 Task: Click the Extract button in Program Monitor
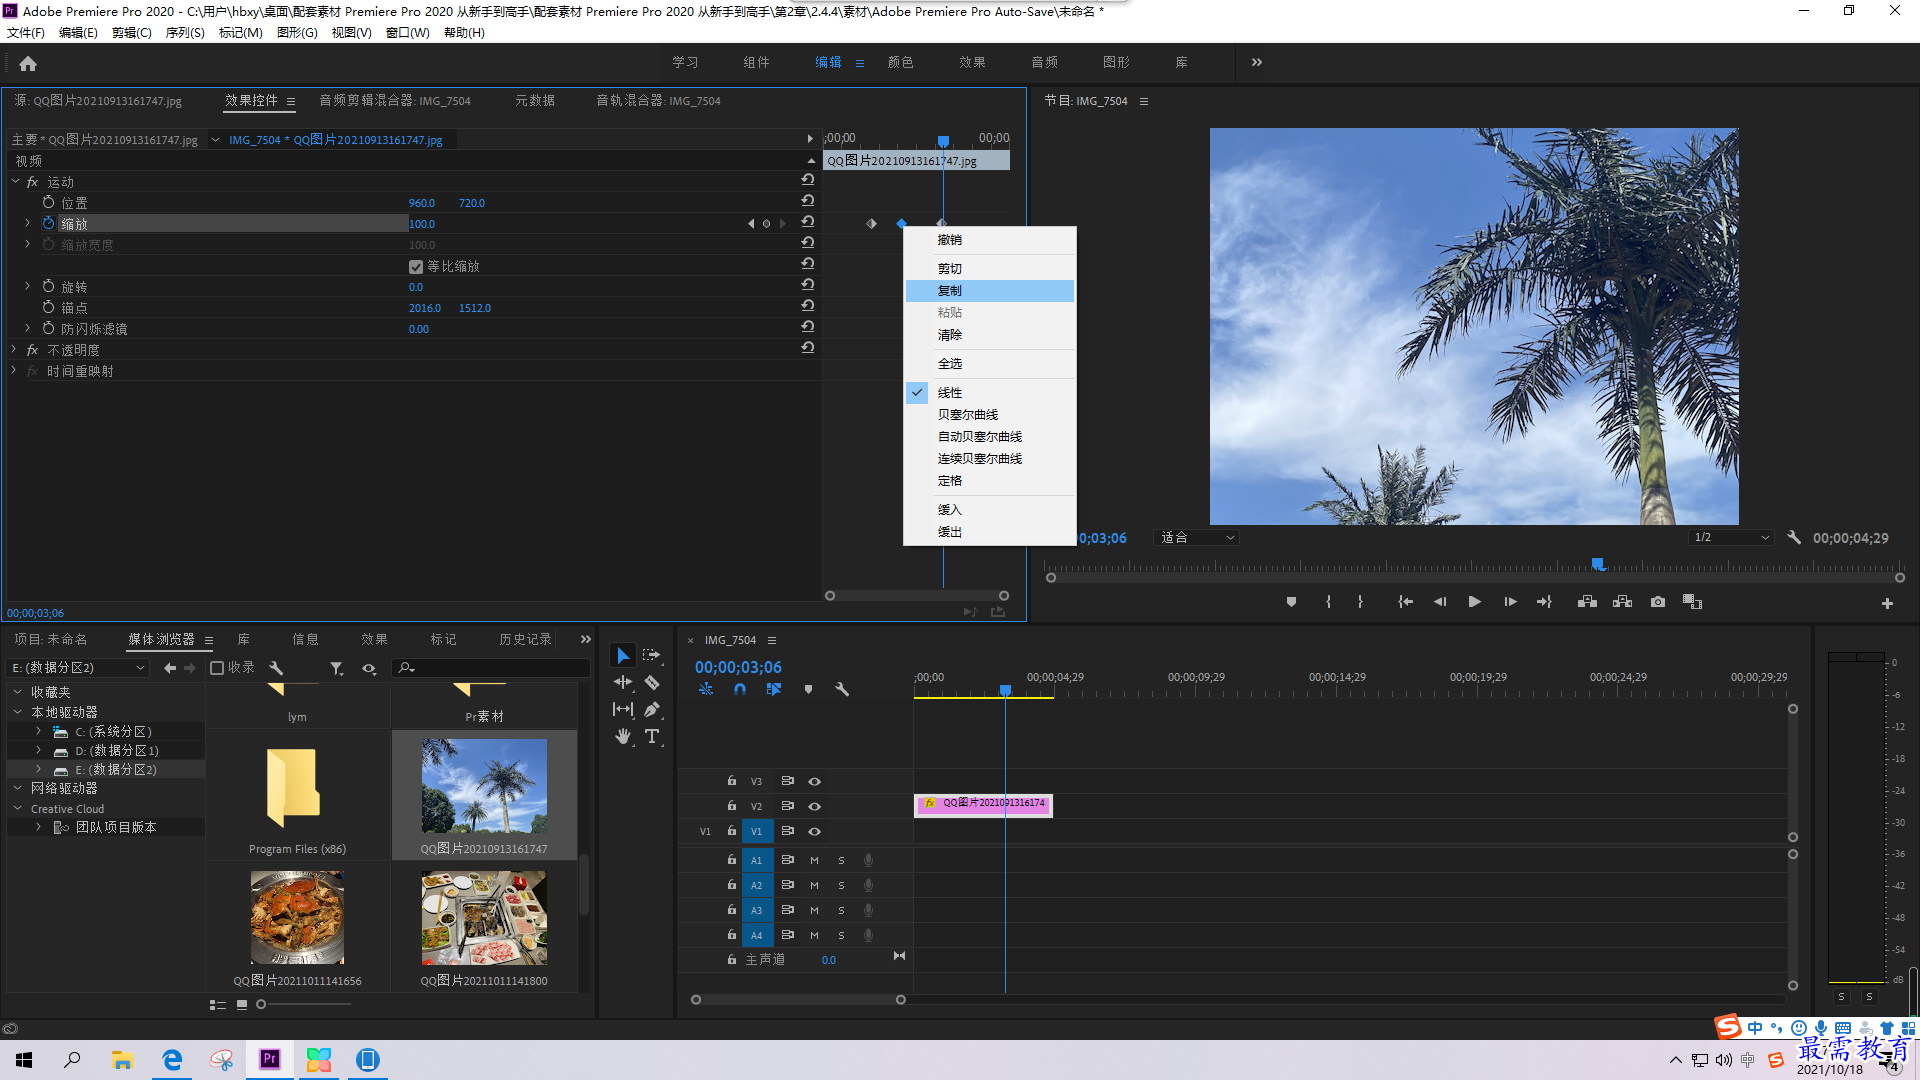pos(1622,602)
